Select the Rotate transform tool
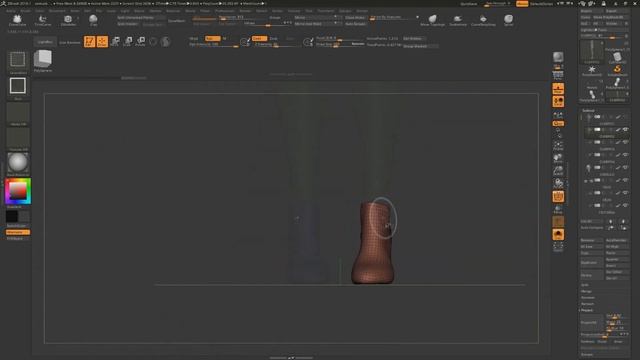Screen dimensions: 640x360 (x=140, y=41)
